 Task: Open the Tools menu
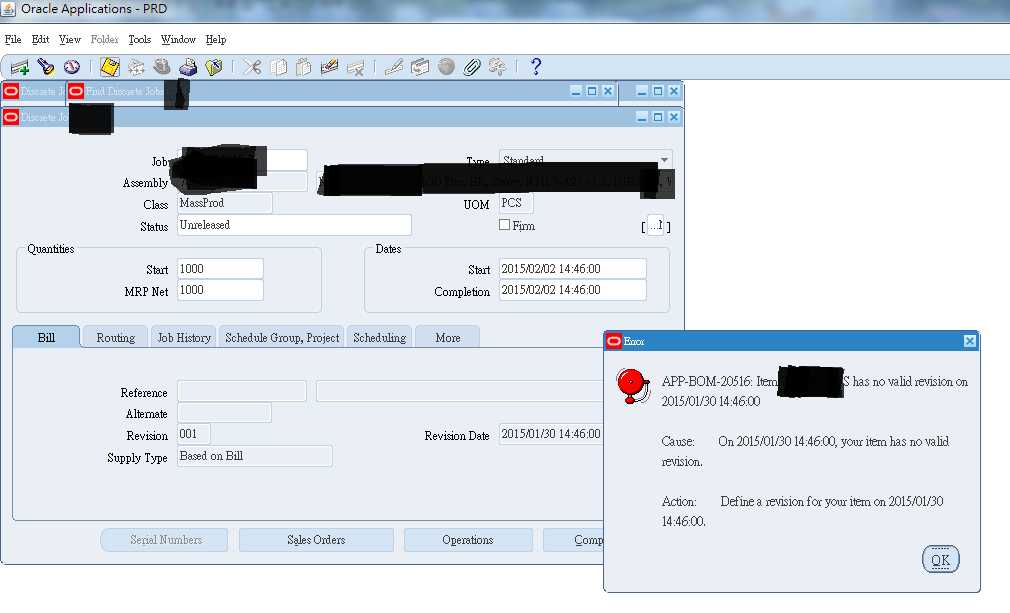(x=139, y=39)
